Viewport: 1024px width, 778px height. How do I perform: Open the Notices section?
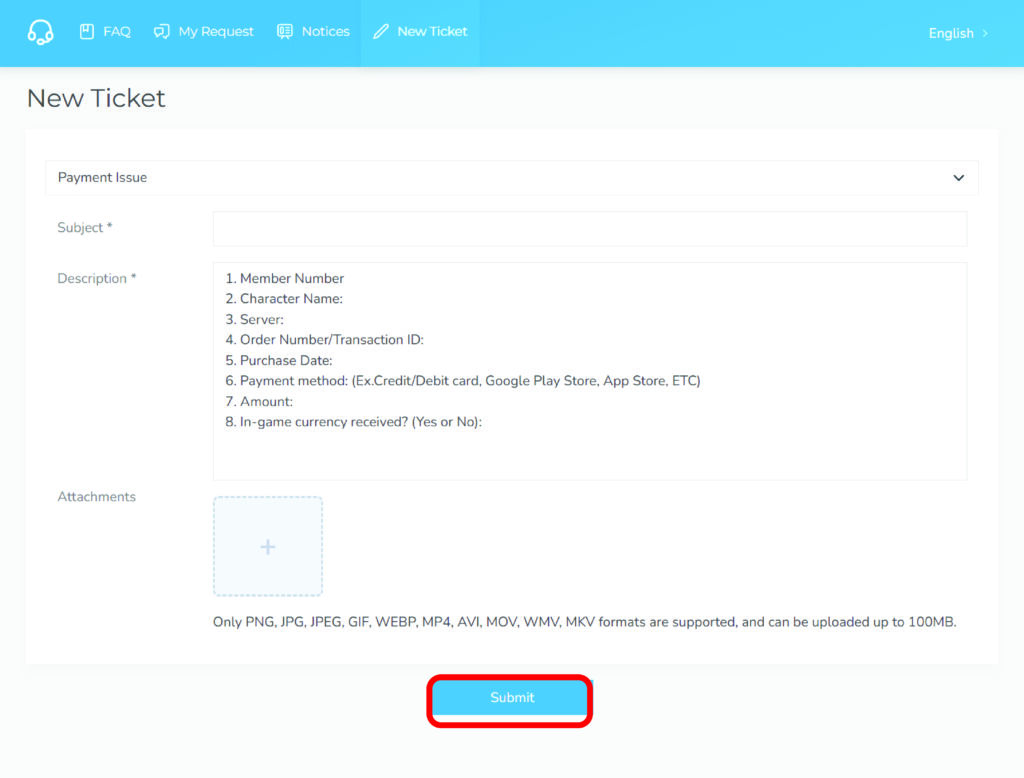click(325, 32)
